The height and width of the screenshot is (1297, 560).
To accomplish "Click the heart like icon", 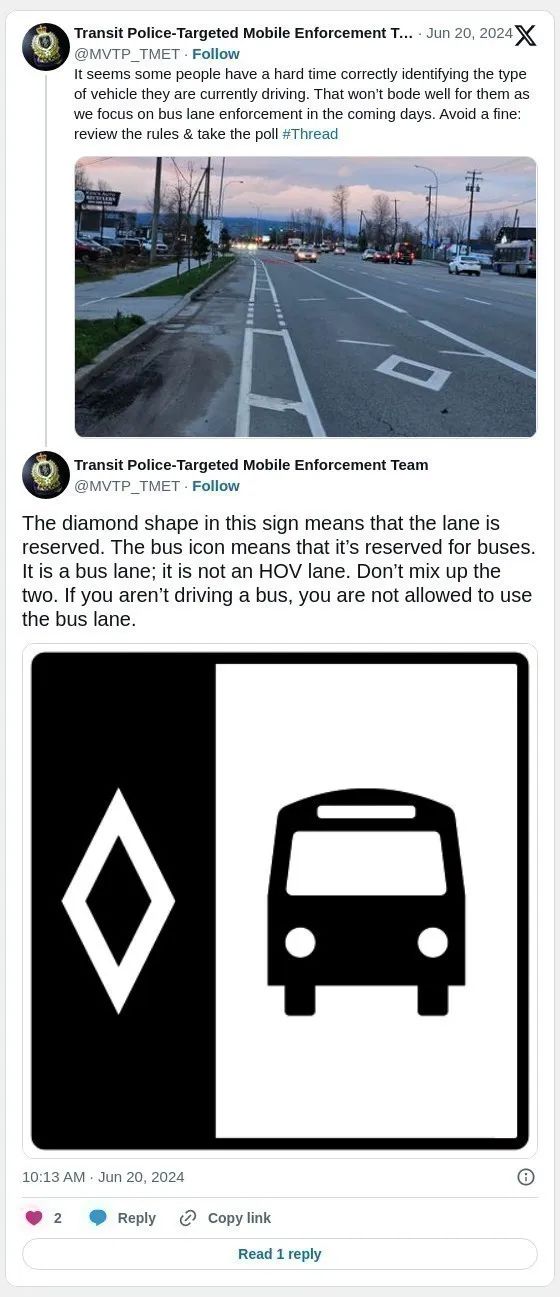I will (x=34, y=1218).
